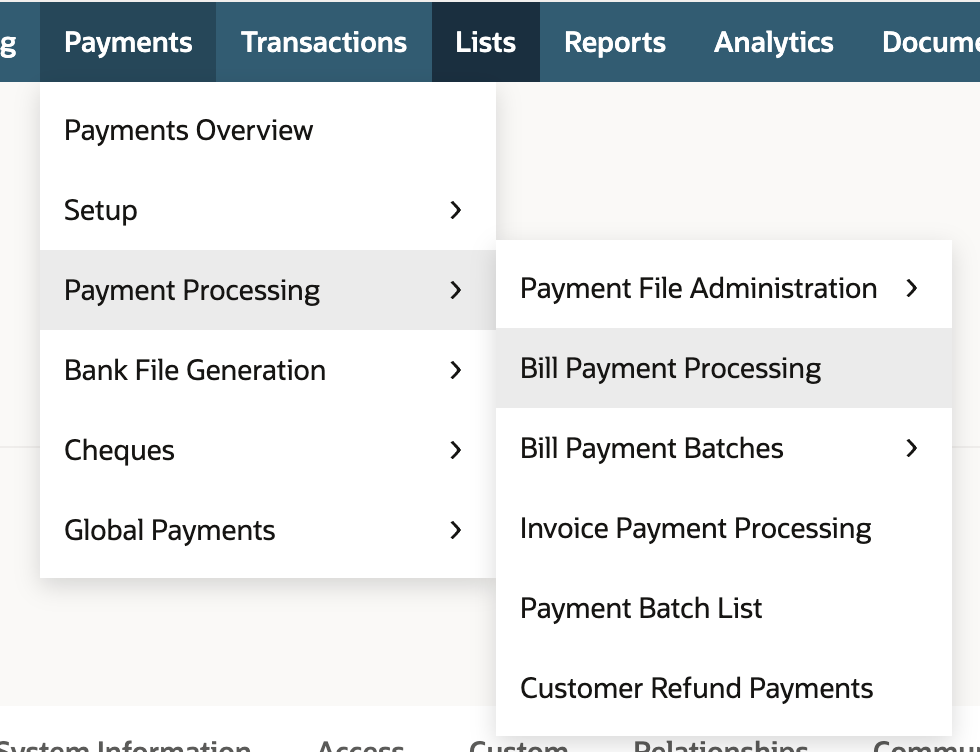Open Payment Batch List
Viewport: 980px width, 752px height.
(x=724, y=608)
